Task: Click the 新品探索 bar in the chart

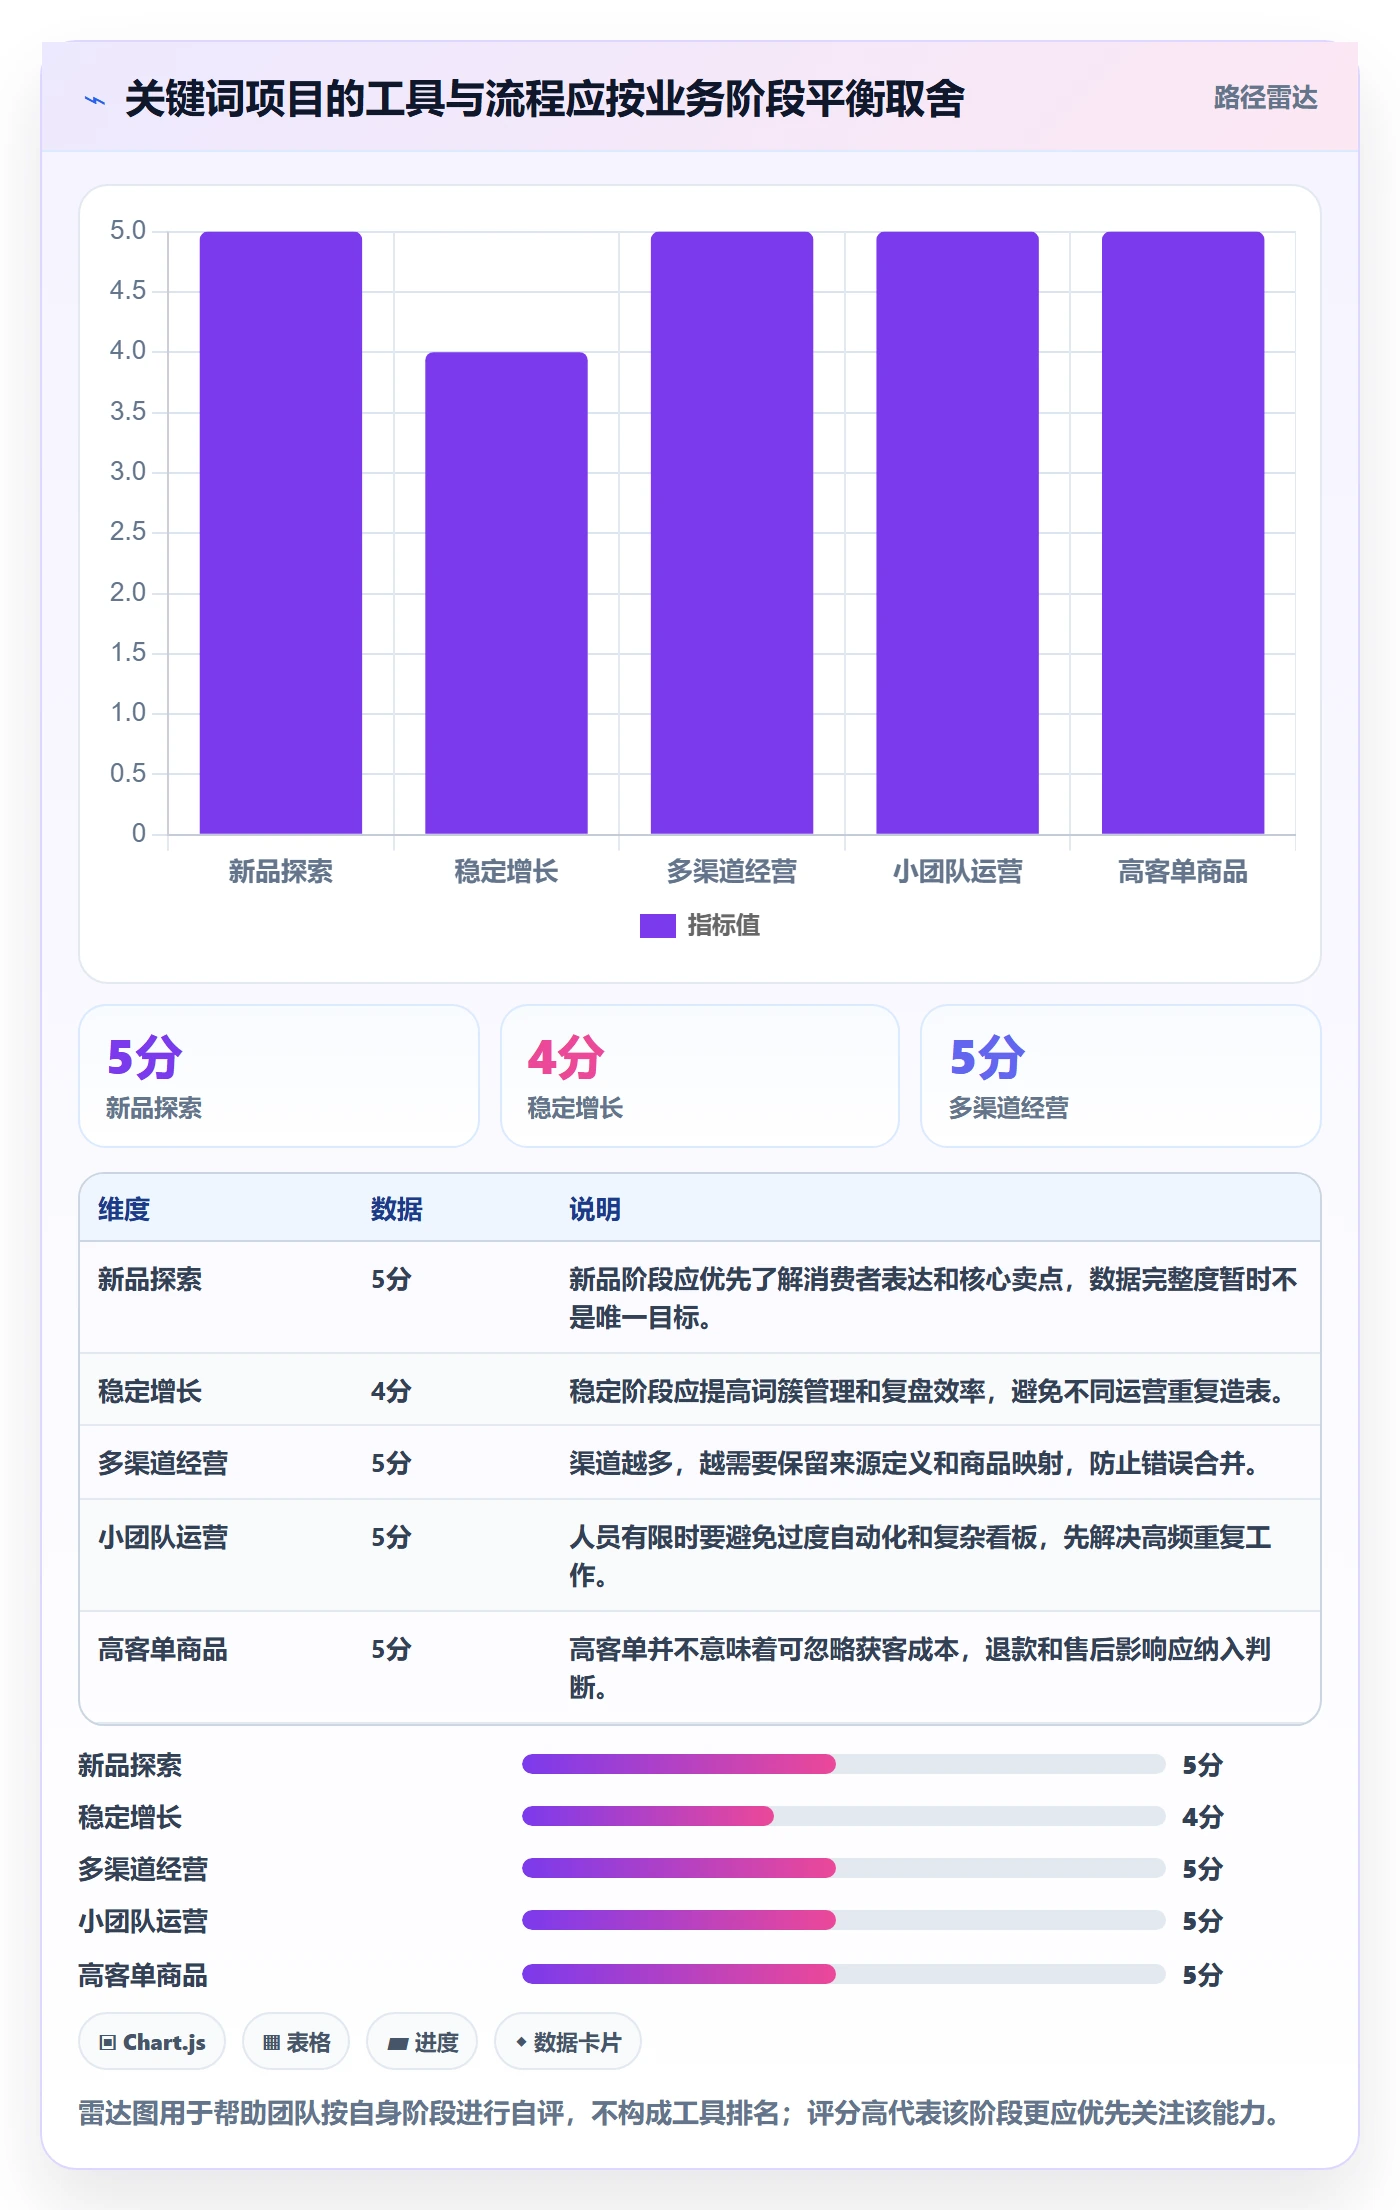Action: (281, 533)
